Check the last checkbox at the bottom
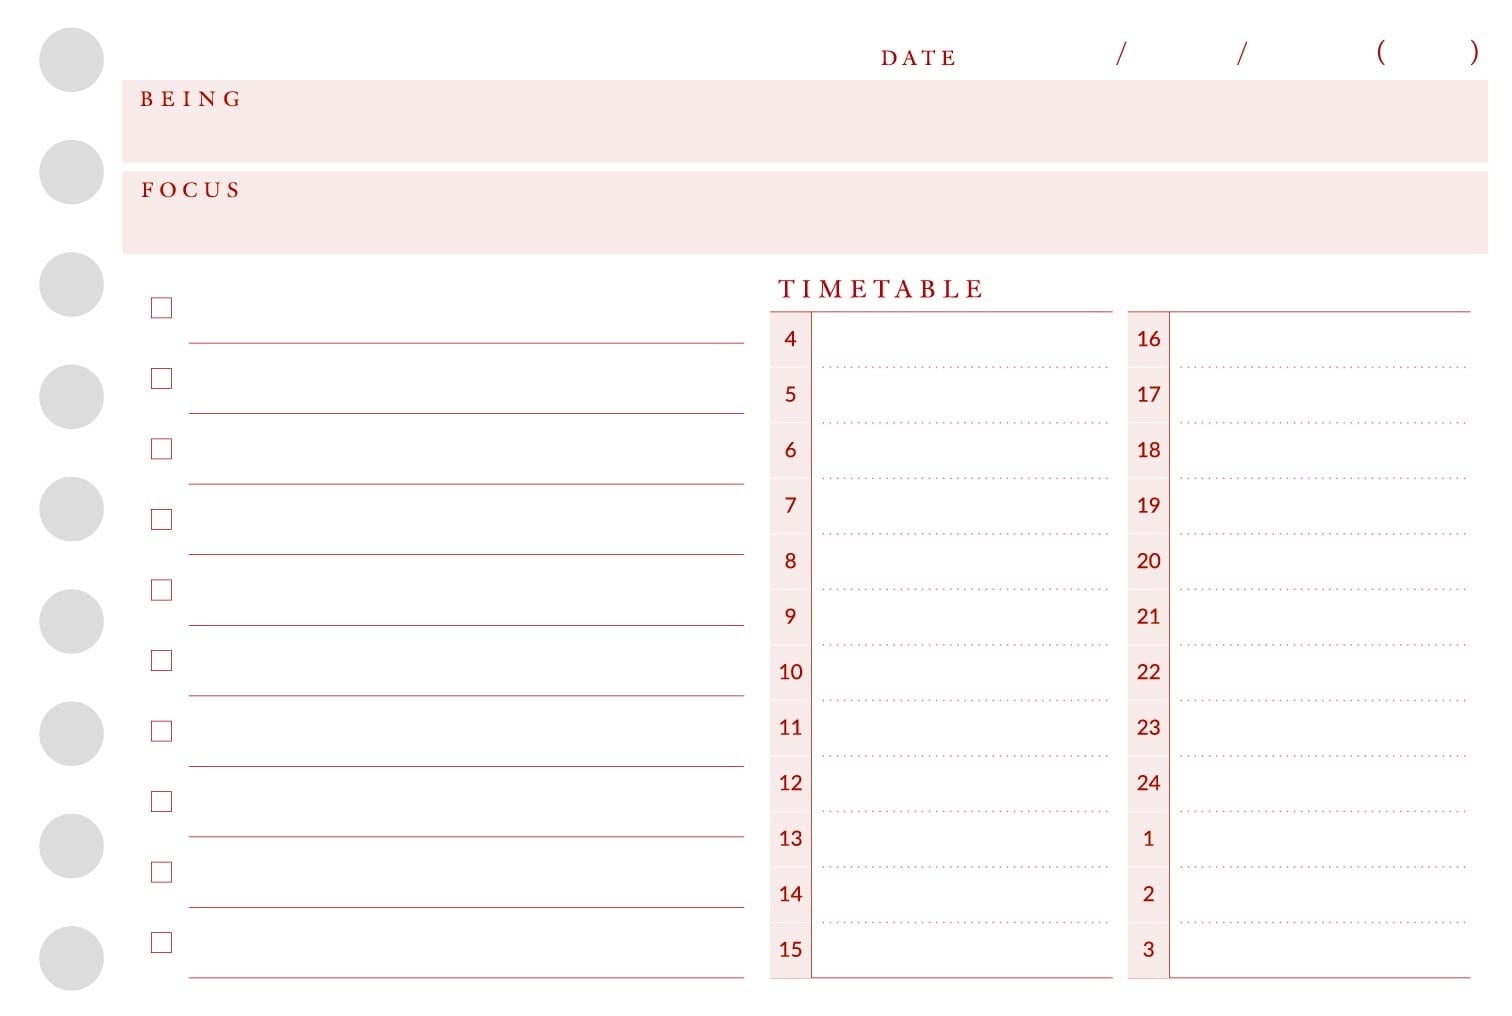 click(161, 943)
